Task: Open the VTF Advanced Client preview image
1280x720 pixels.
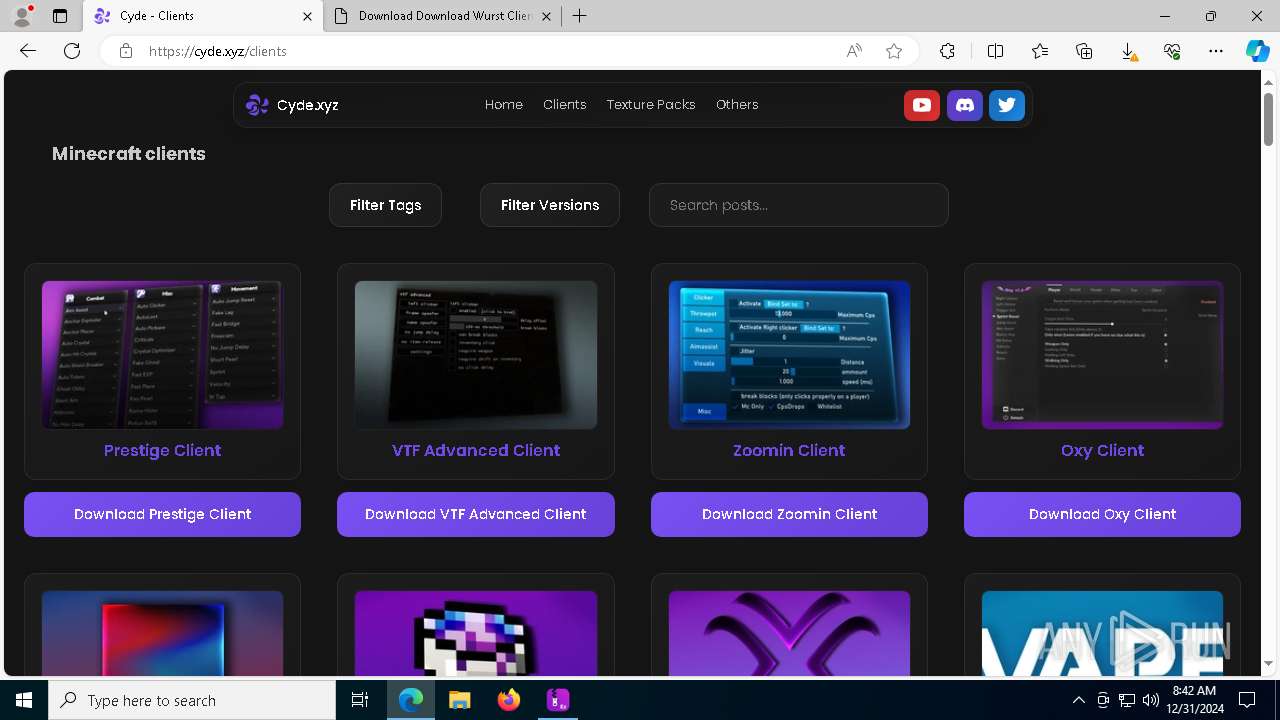Action: pos(476,355)
